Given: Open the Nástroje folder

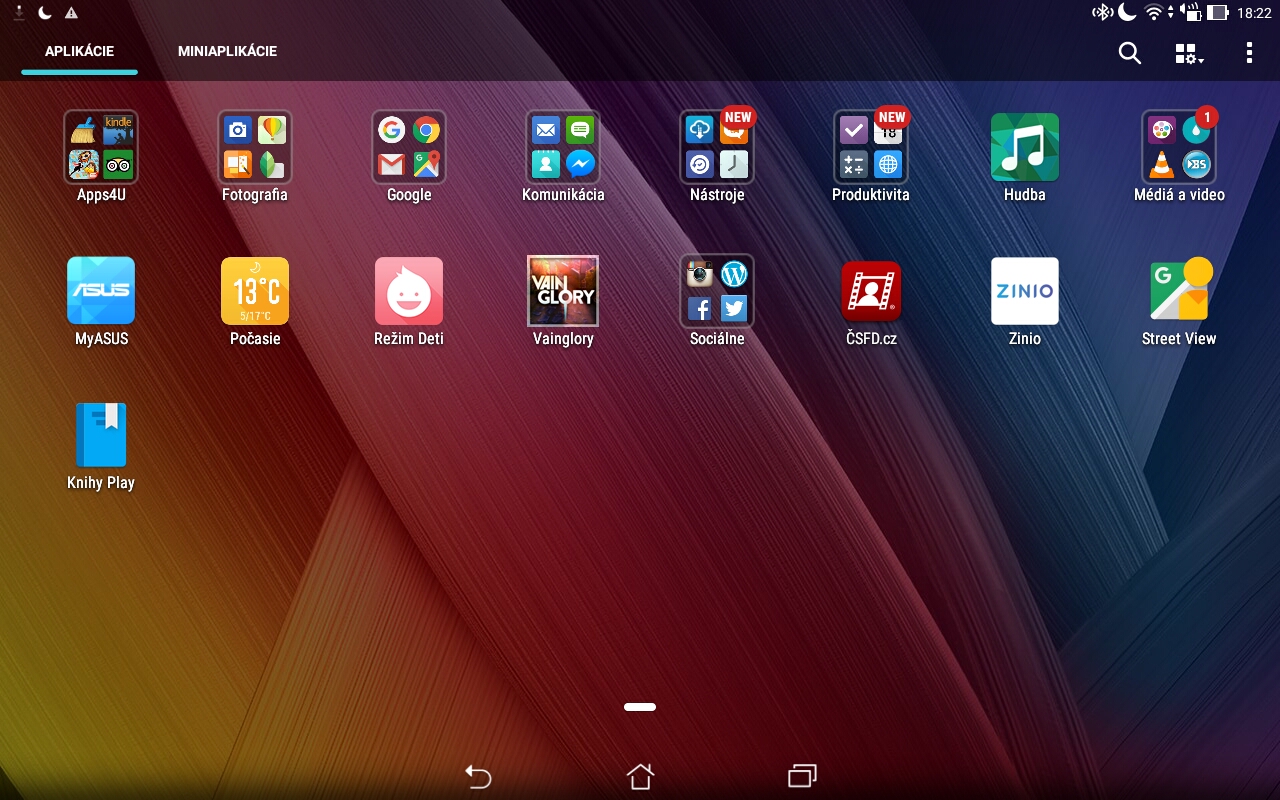Looking at the screenshot, I should tap(717, 147).
